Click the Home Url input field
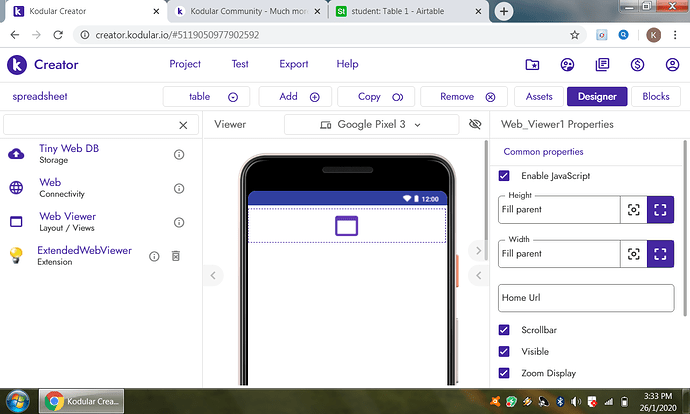This screenshot has width=690, height=414. (586, 298)
